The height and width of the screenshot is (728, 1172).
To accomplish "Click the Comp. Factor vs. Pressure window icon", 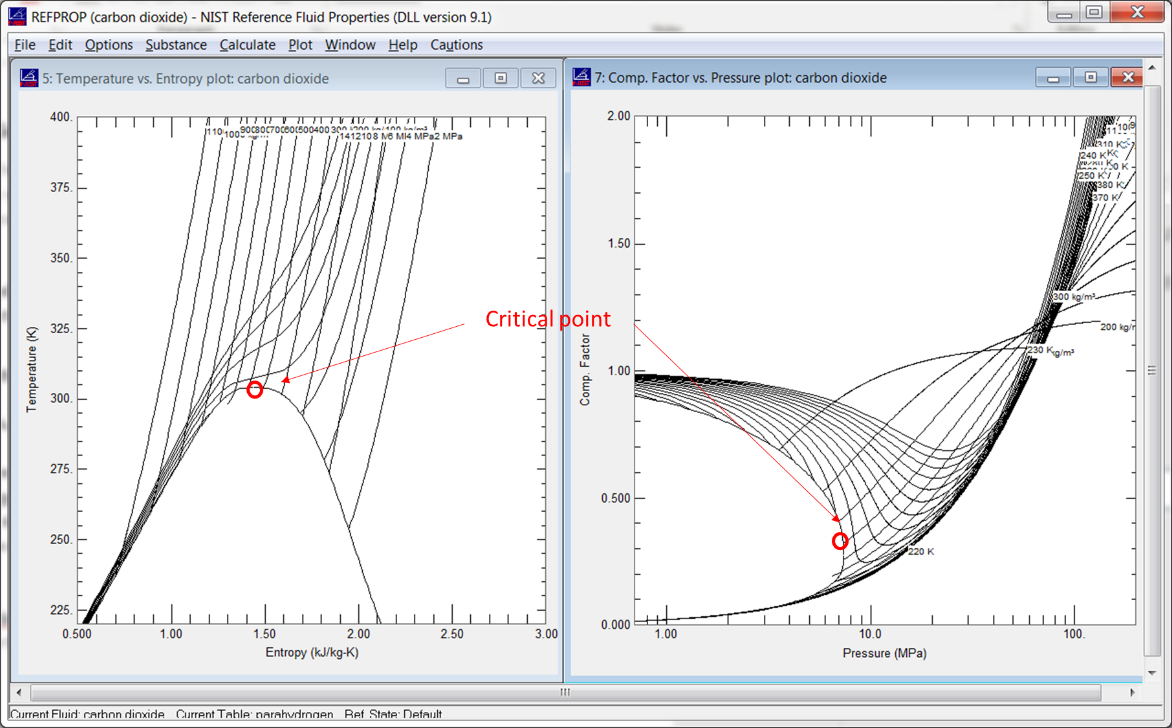I will (x=582, y=77).
